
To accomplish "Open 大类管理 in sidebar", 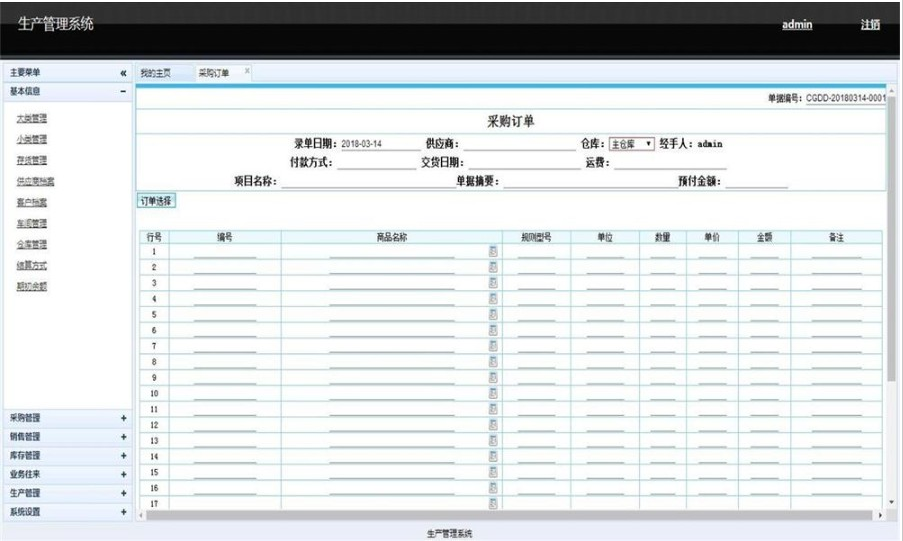I will (x=32, y=118).
